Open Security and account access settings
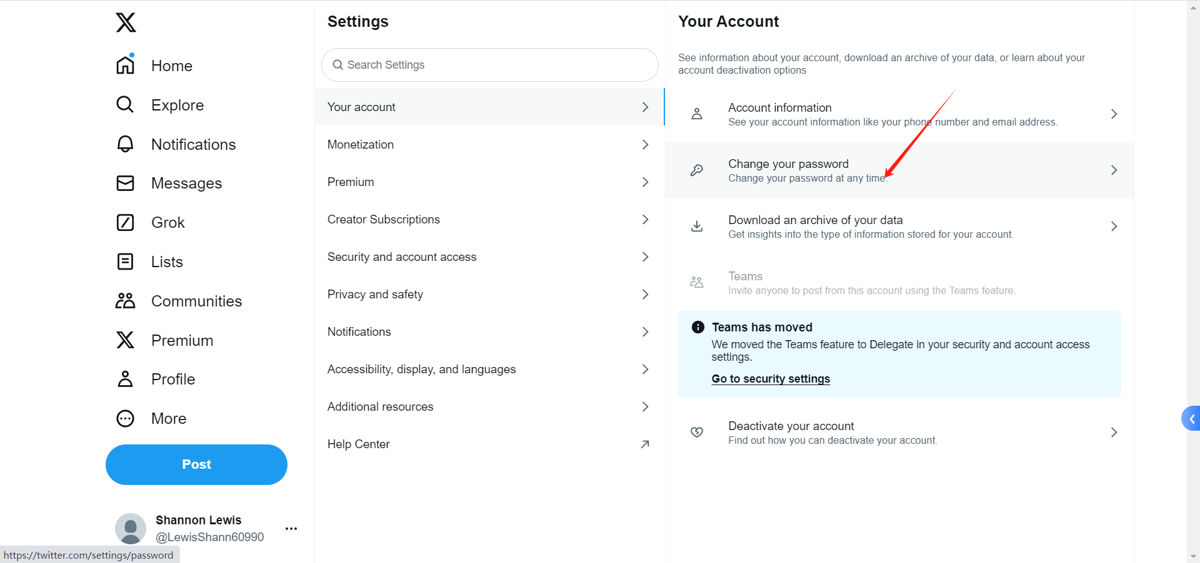Viewport: 1200px width, 563px height. [x=402, y=257]
